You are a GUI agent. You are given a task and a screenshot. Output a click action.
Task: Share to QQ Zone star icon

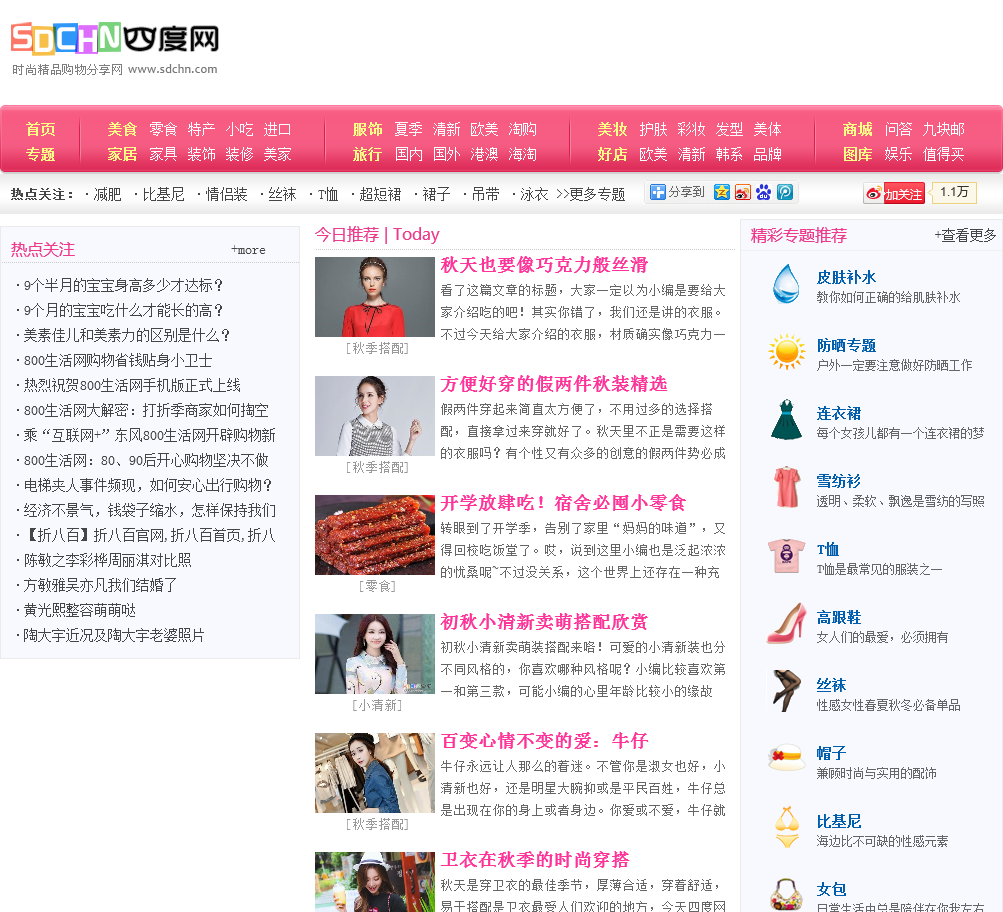[x=722, y=192]
